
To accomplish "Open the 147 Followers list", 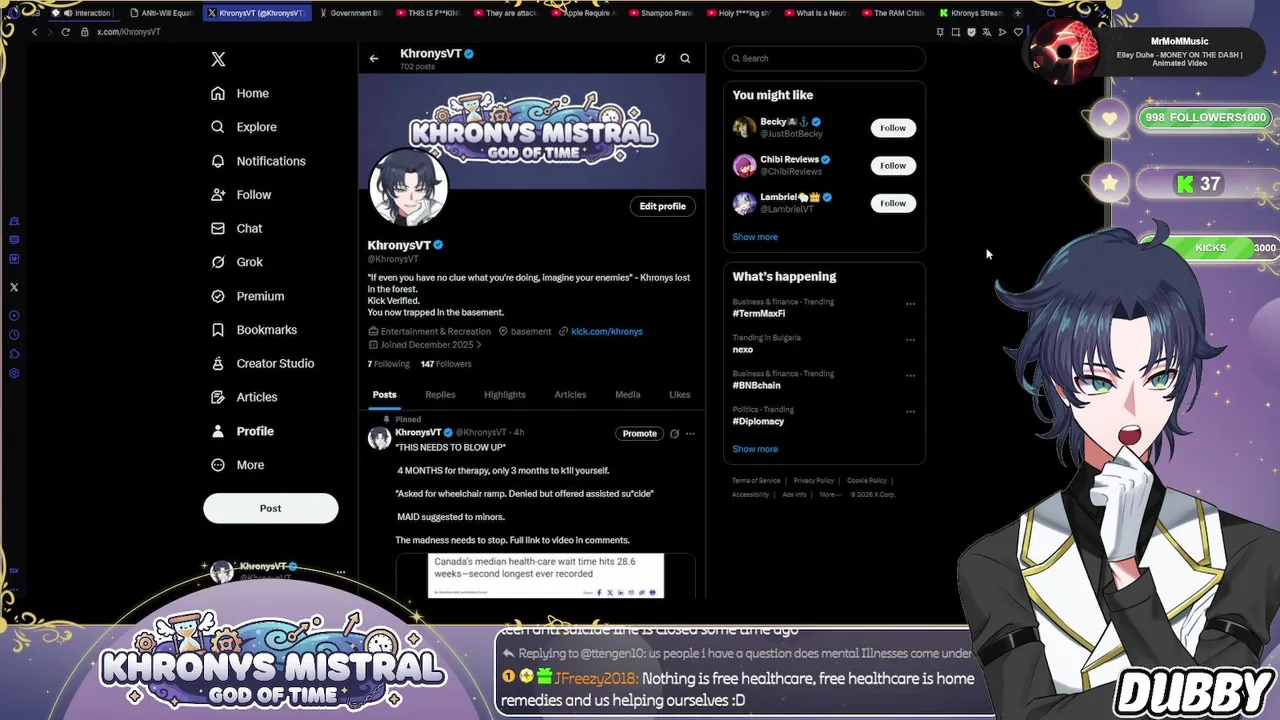I will tap(446, 364).
